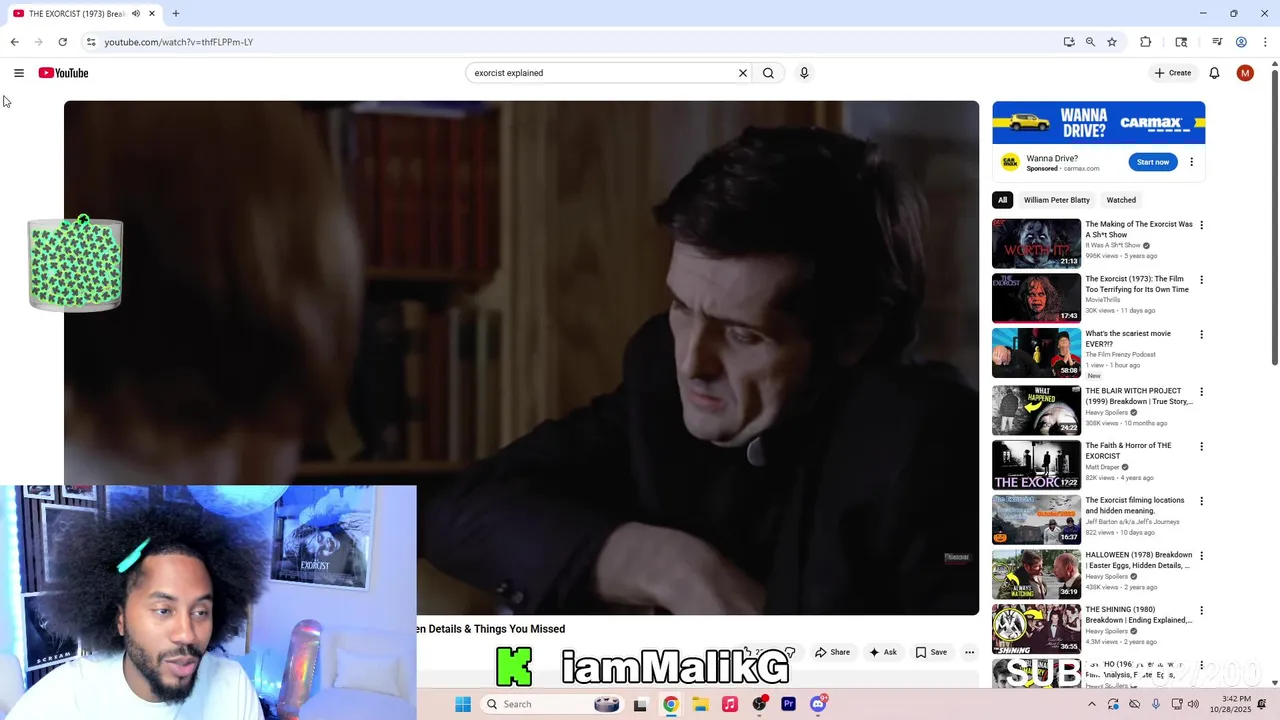The image size is (1280, 720).
Task: Open options for scariest movie EVER video
Action: (x=1201, y=335)
